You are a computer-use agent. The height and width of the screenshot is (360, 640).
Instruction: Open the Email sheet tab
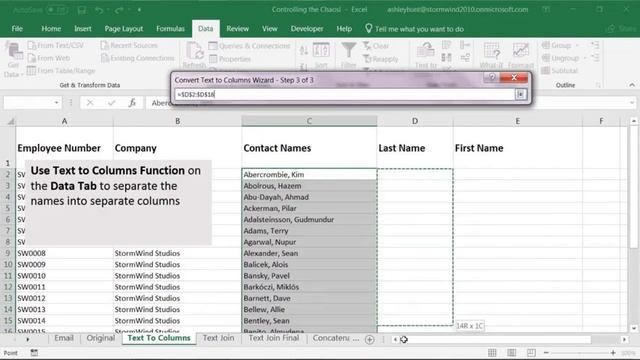[64, 338]
